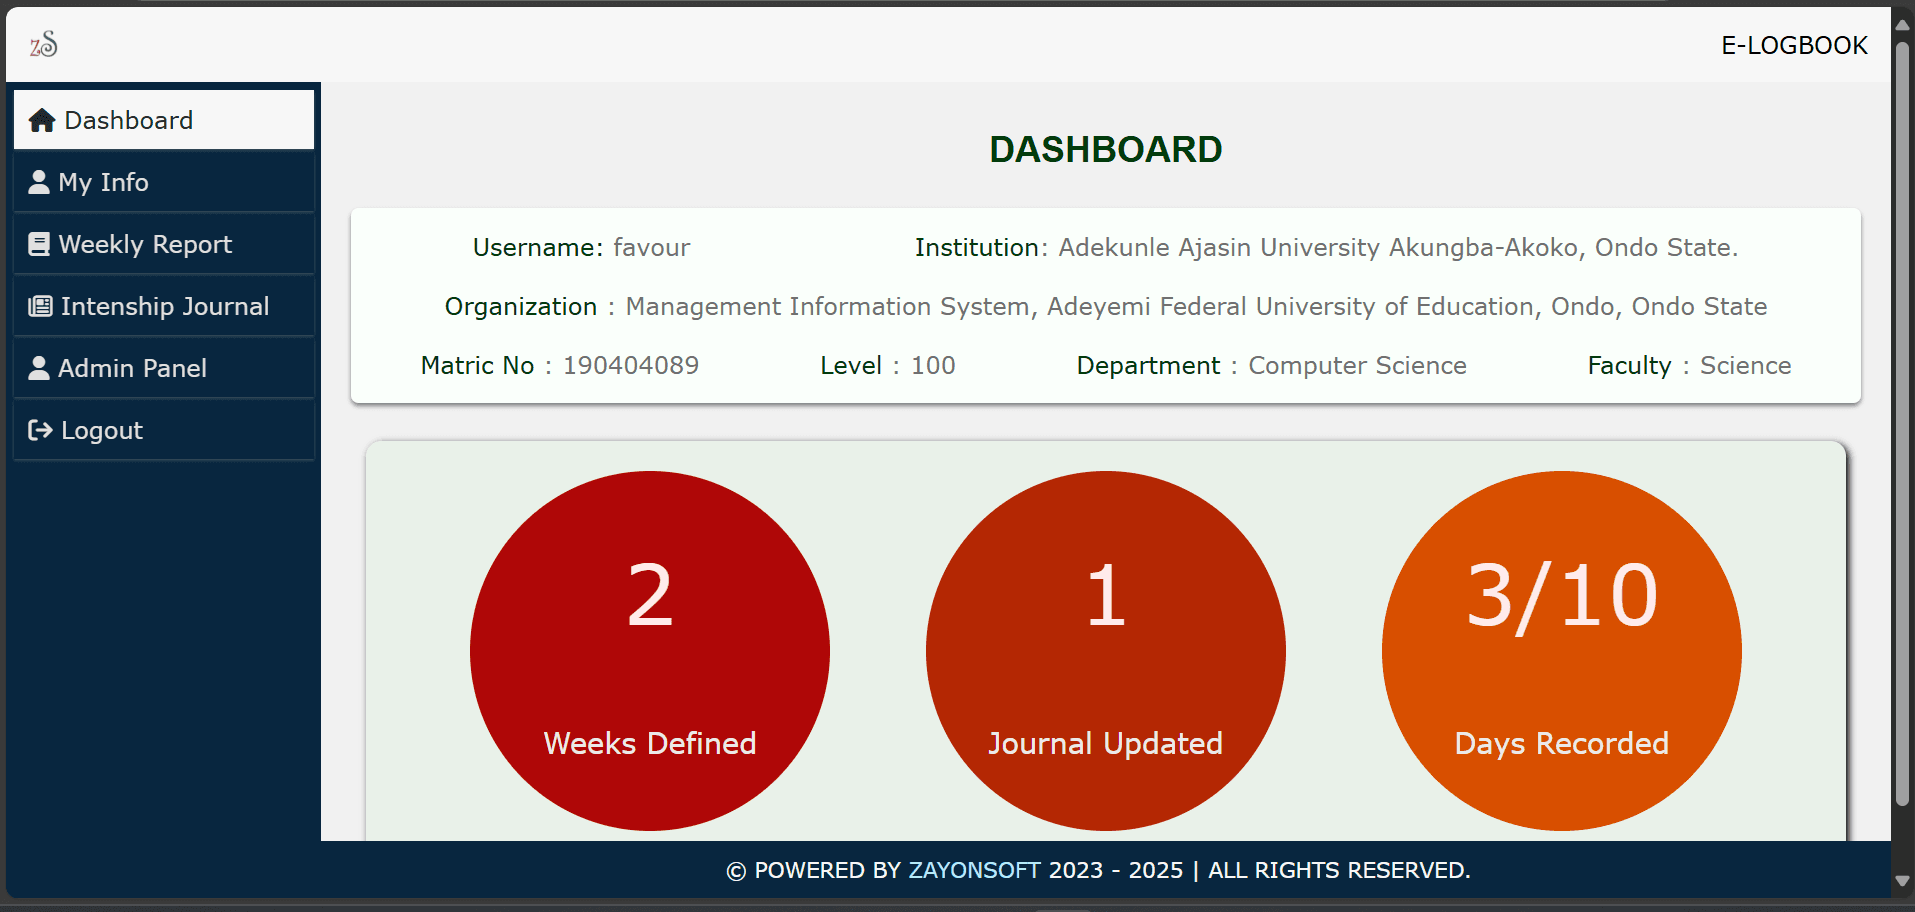Open My Info from the sidebar
This screenshot has height=912, width=1915.
pos(104,183)
